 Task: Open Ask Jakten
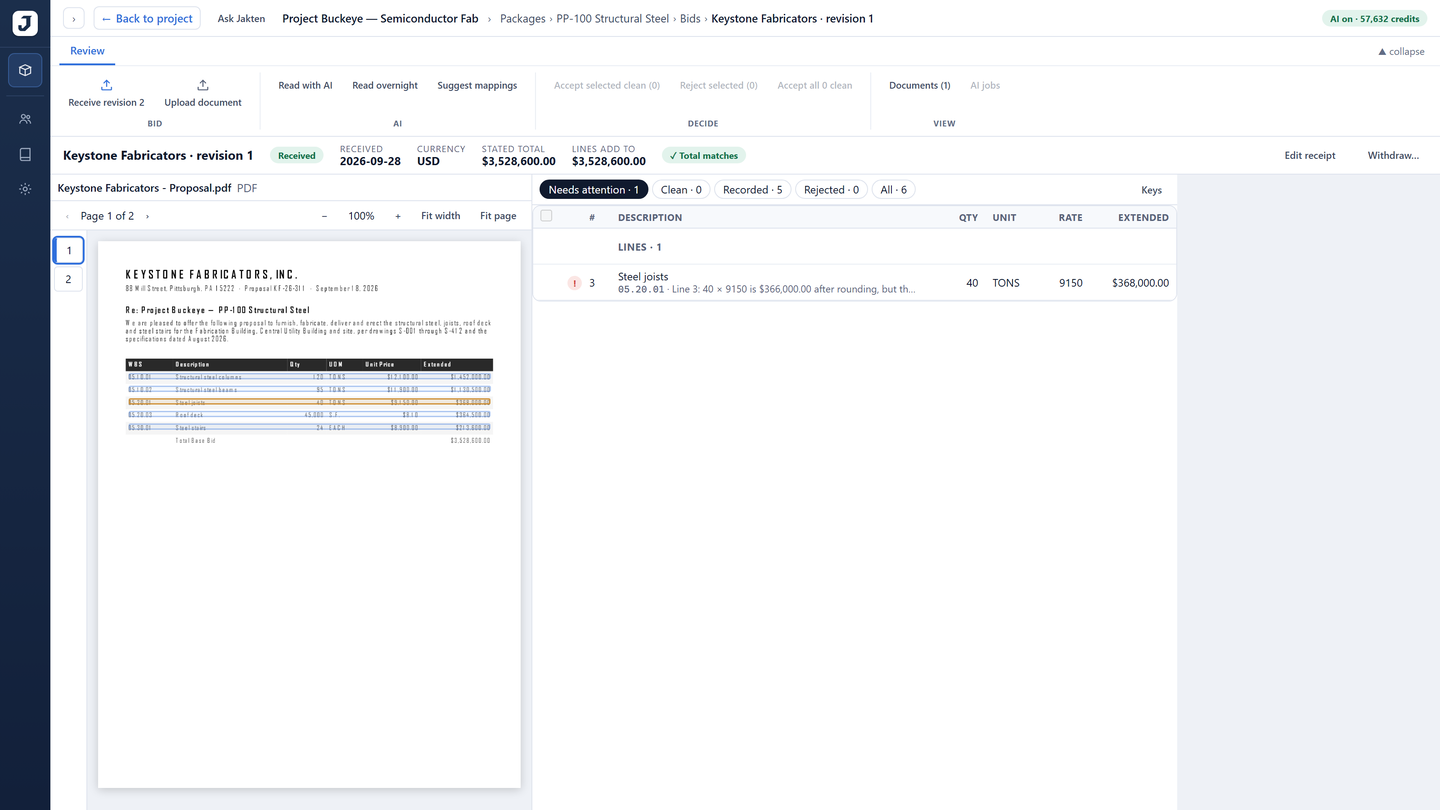tap(242, 19)
